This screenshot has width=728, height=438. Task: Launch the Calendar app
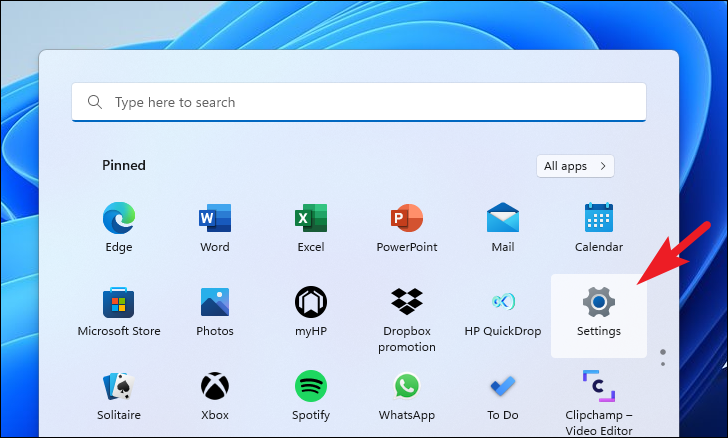pos(599,227)
